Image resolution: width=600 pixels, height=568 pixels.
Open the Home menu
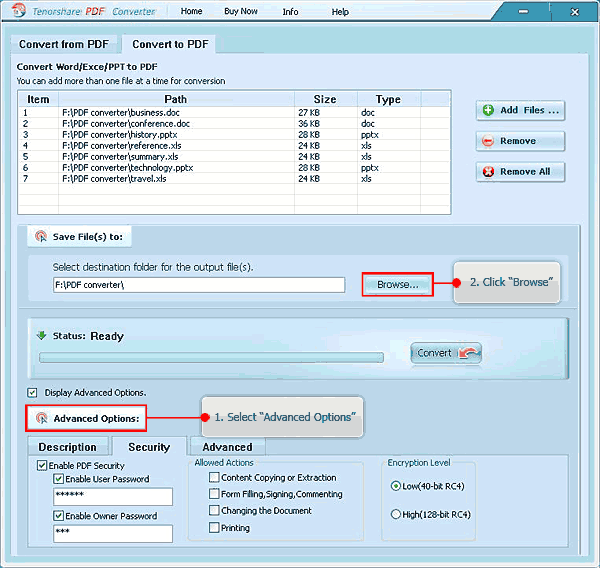click(x=191, y=11)
